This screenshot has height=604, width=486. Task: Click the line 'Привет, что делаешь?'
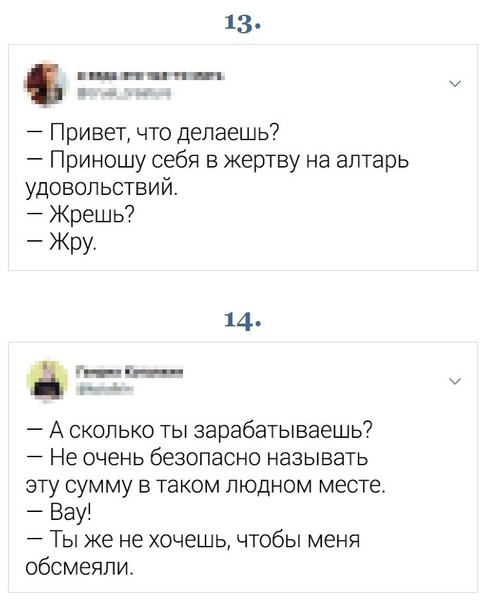tap(153, 134)
